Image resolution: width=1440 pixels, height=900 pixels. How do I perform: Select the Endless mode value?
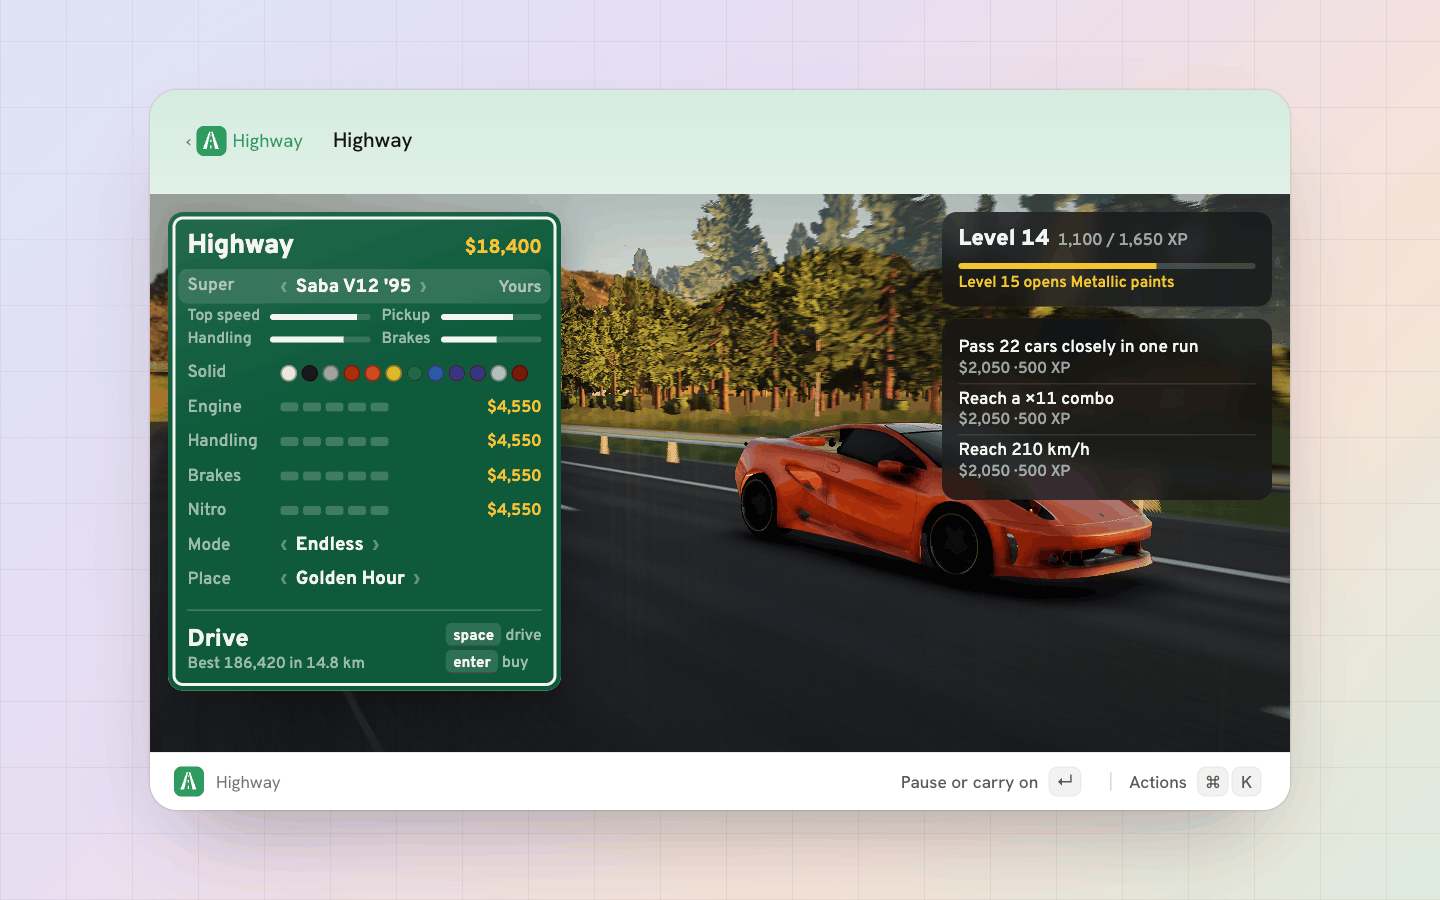(x=330, y=544)
